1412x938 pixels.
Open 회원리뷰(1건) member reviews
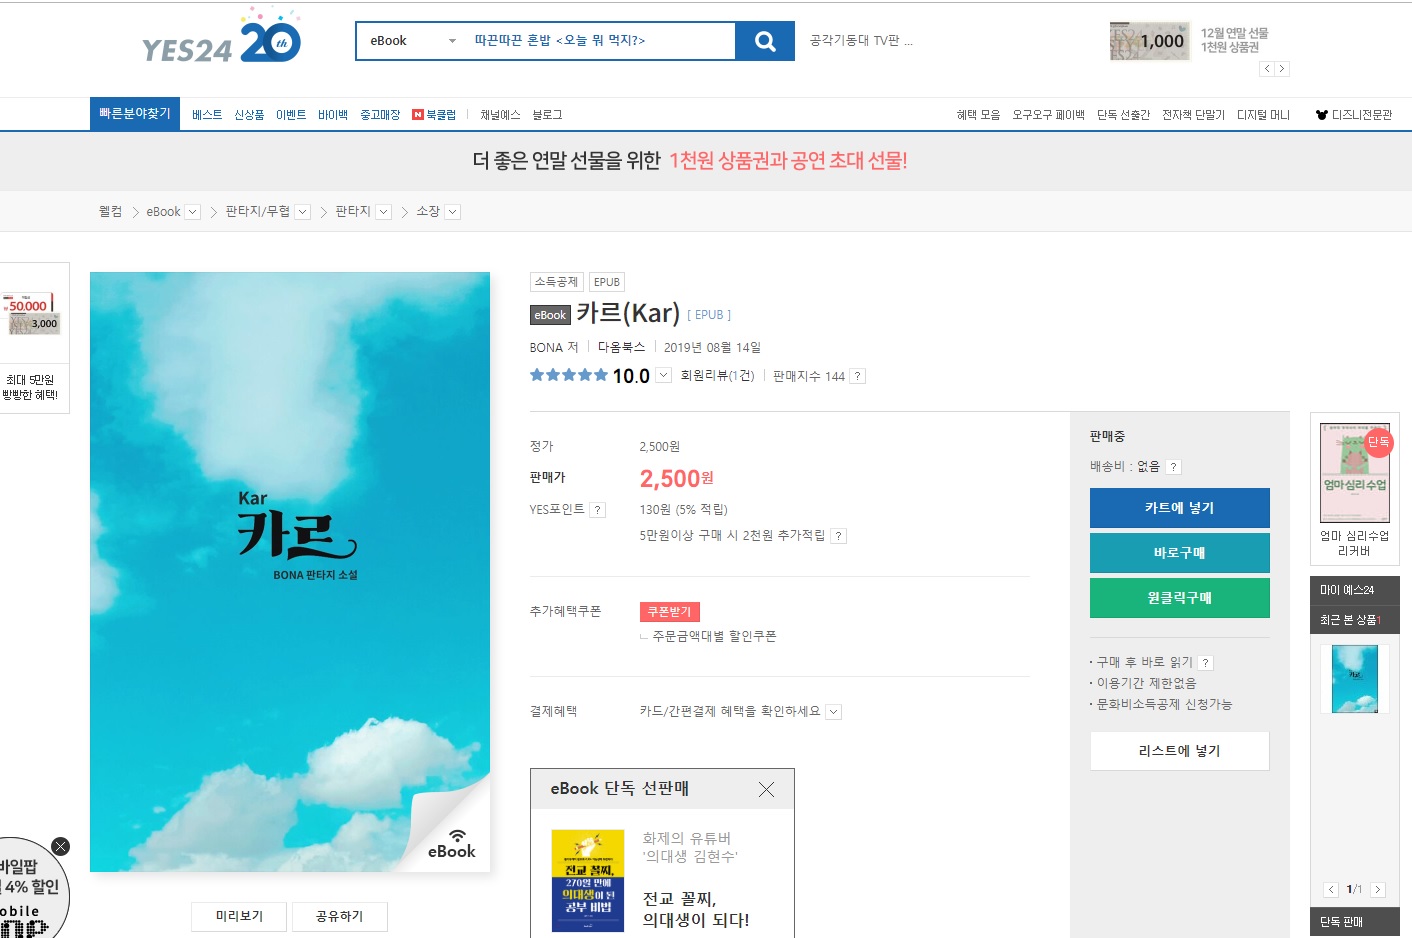pos(717,376)
